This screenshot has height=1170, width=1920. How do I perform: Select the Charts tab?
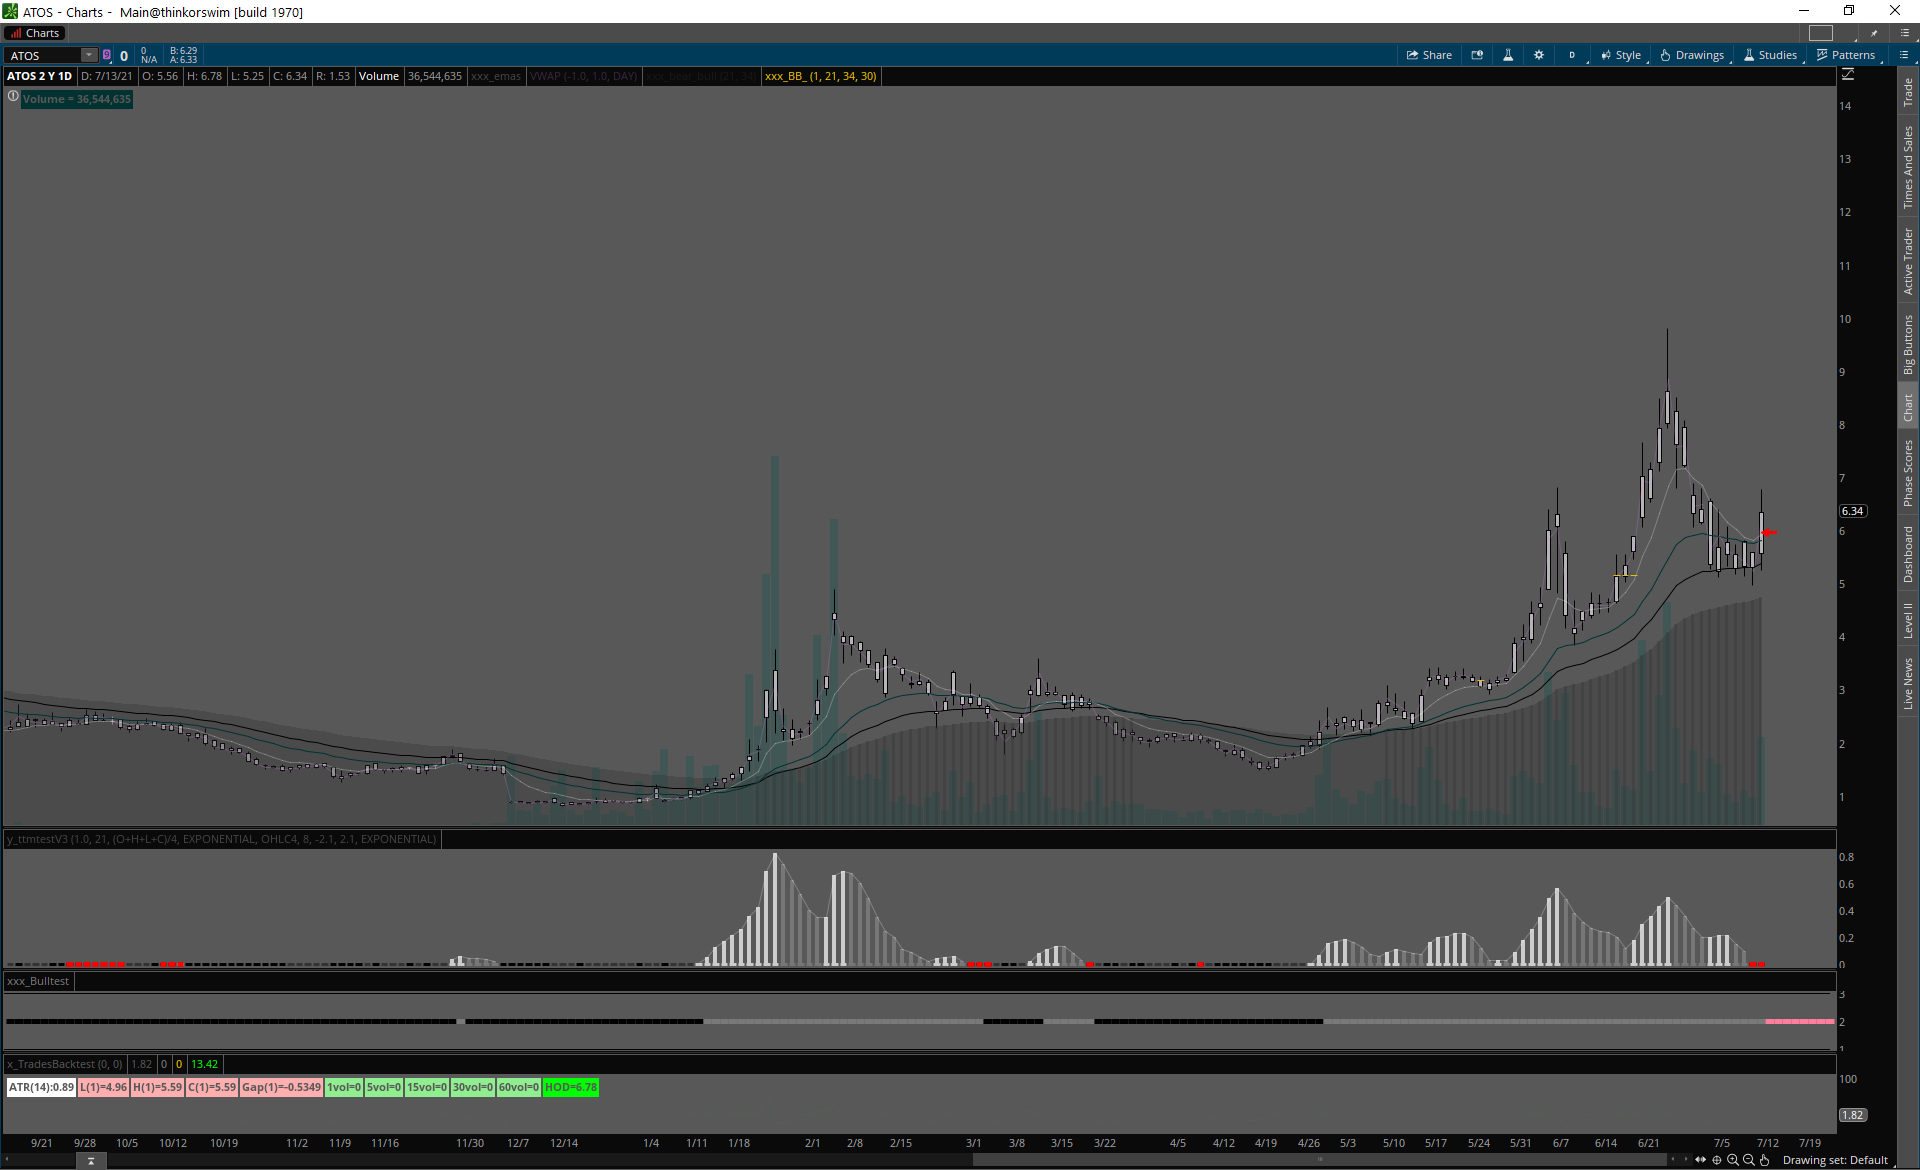(36, 33)
